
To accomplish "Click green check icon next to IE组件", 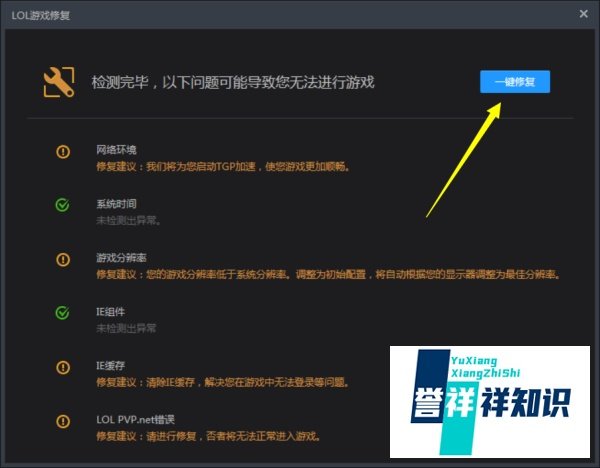I will (x=62, y=313).
